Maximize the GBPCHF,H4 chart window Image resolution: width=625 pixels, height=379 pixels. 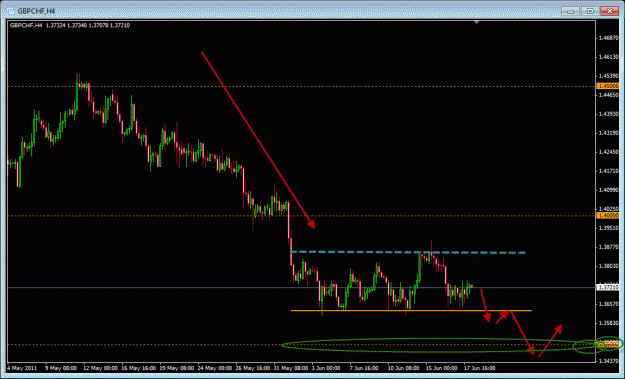tap(590, 11)
